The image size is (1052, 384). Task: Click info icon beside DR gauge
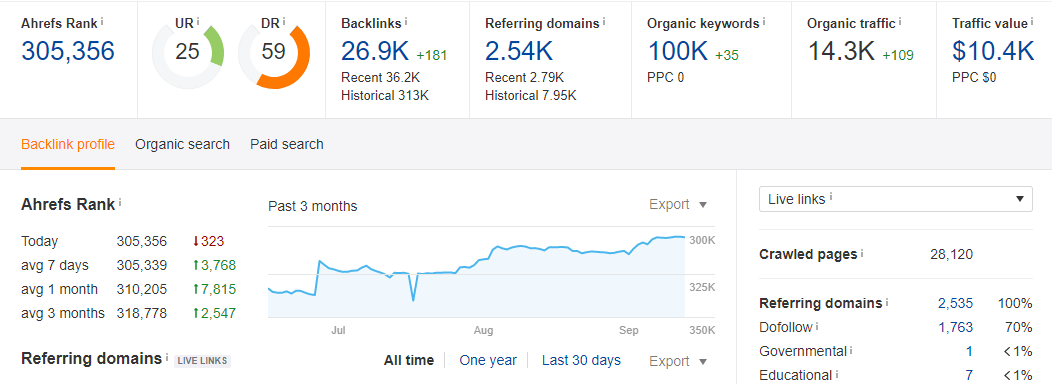(x=284, y=21)
